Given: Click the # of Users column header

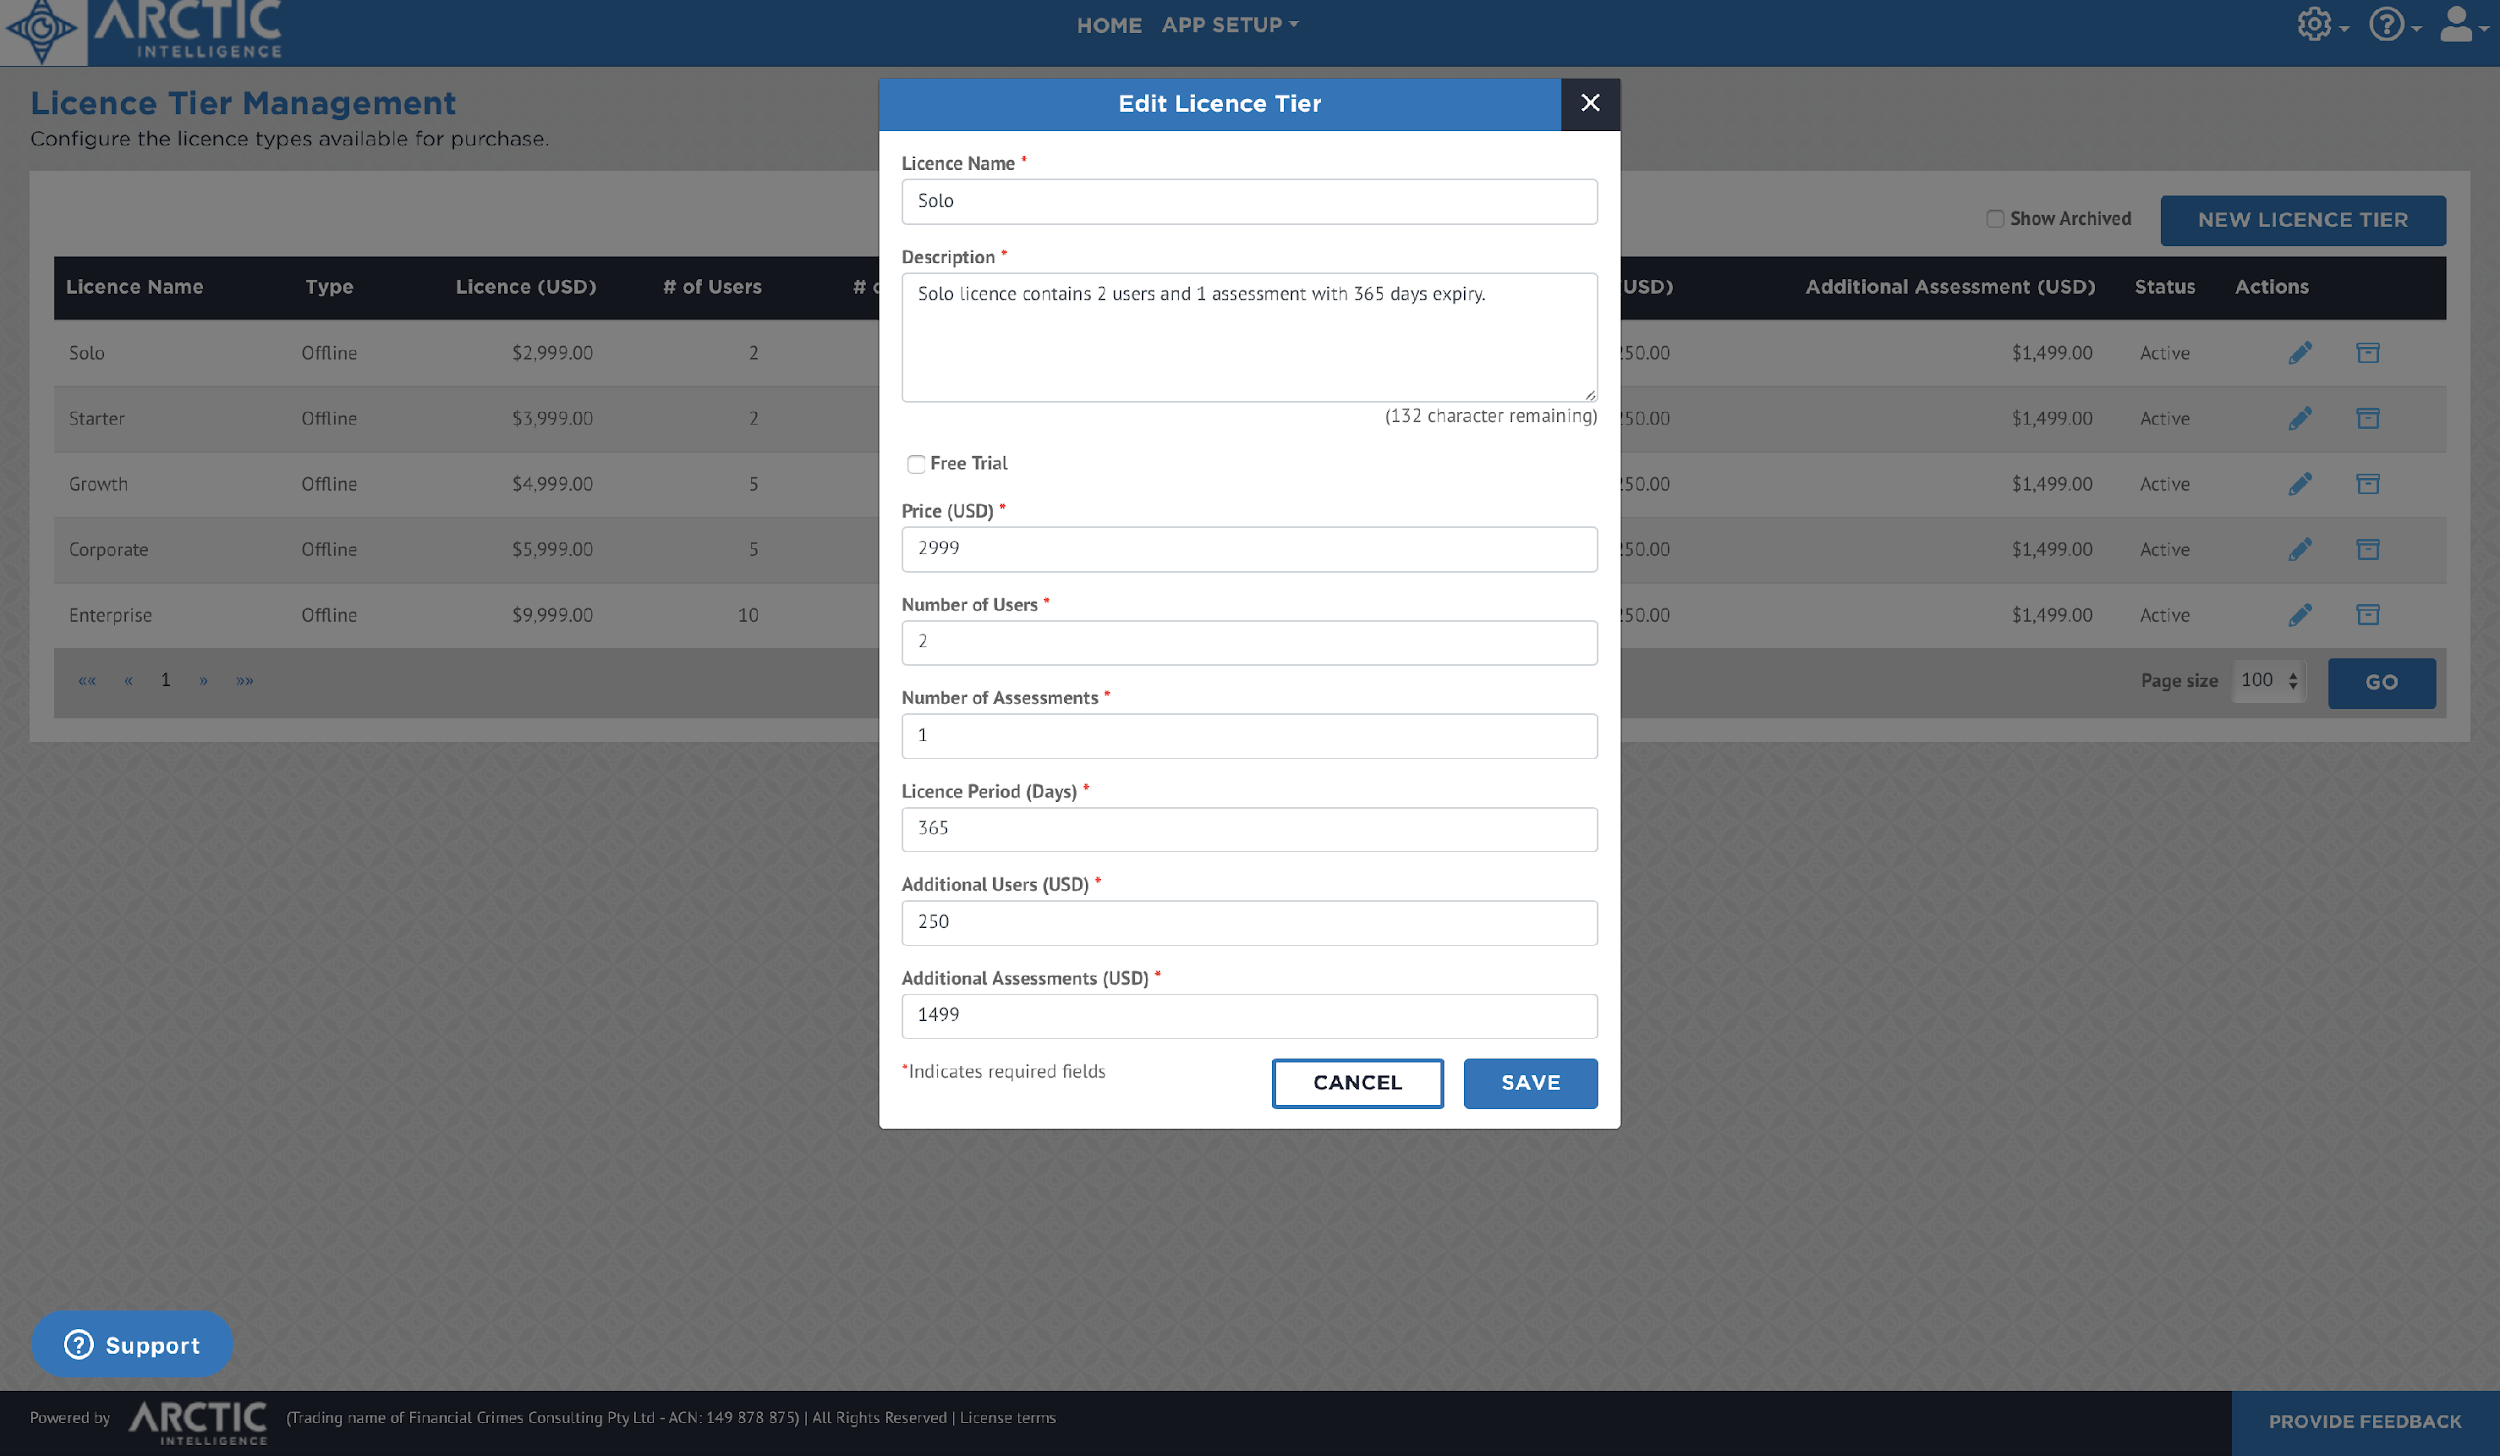Looking at the screenshot, I should [x=712, y=287].
